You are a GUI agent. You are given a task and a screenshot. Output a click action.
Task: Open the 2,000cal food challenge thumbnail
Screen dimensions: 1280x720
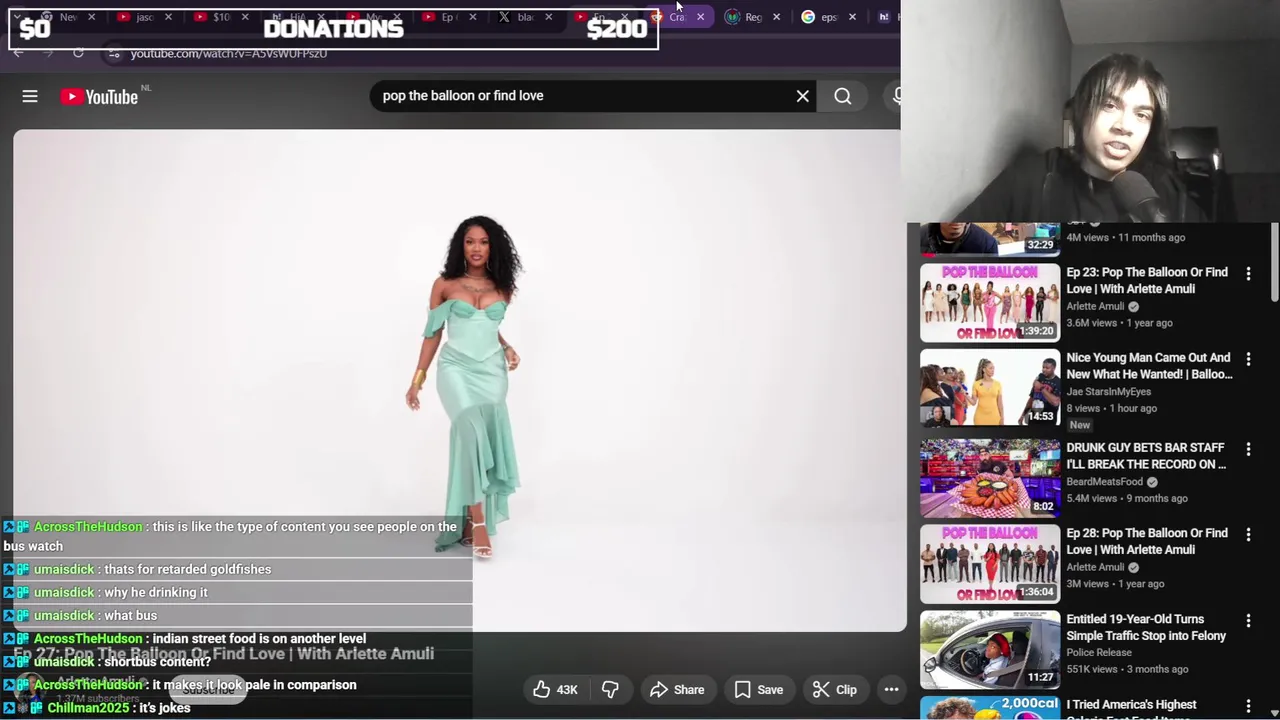[990, 707]
